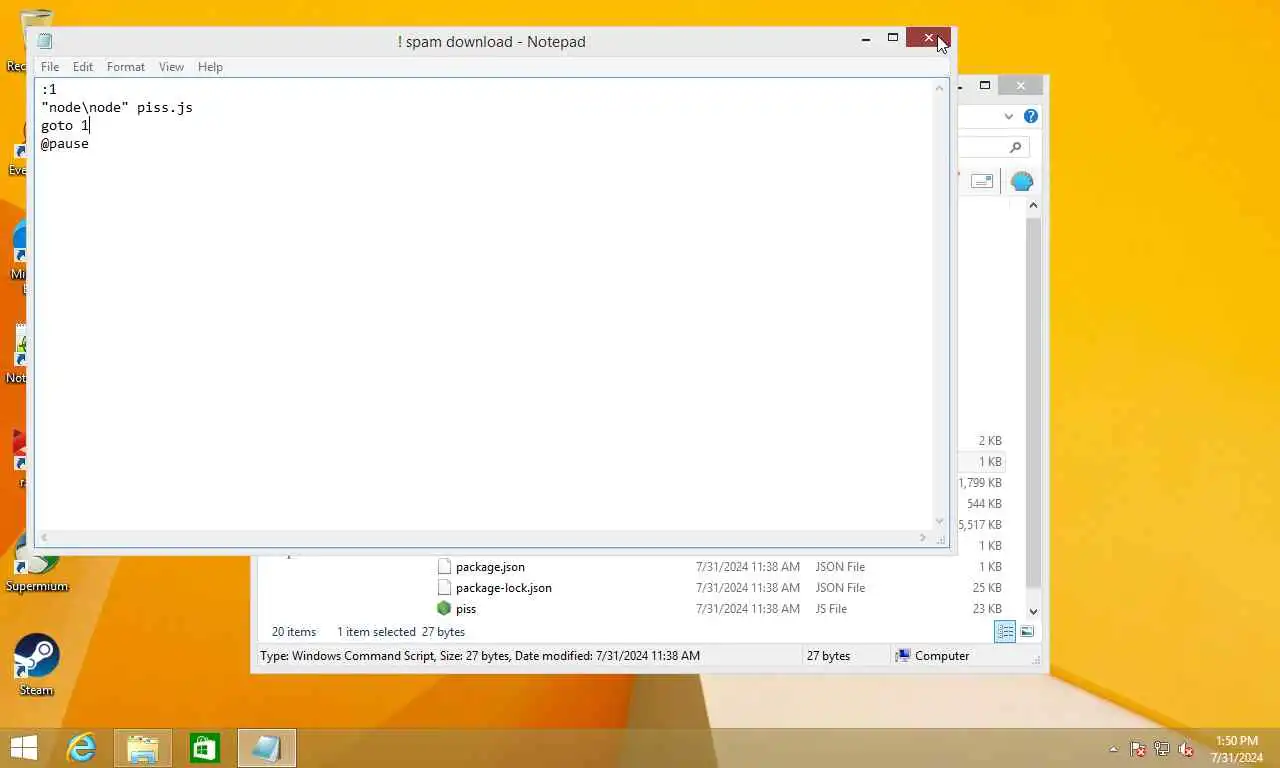The width and height of the screenshot is (1280, 768).
Task: Open File Explorer from taskbar
Action: tap(143, 748)
